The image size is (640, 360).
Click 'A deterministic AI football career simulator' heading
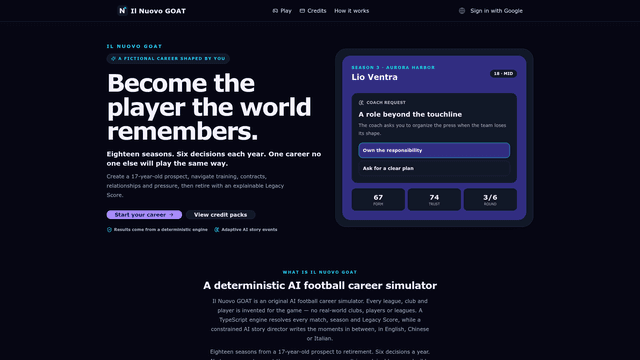(320, 285)
